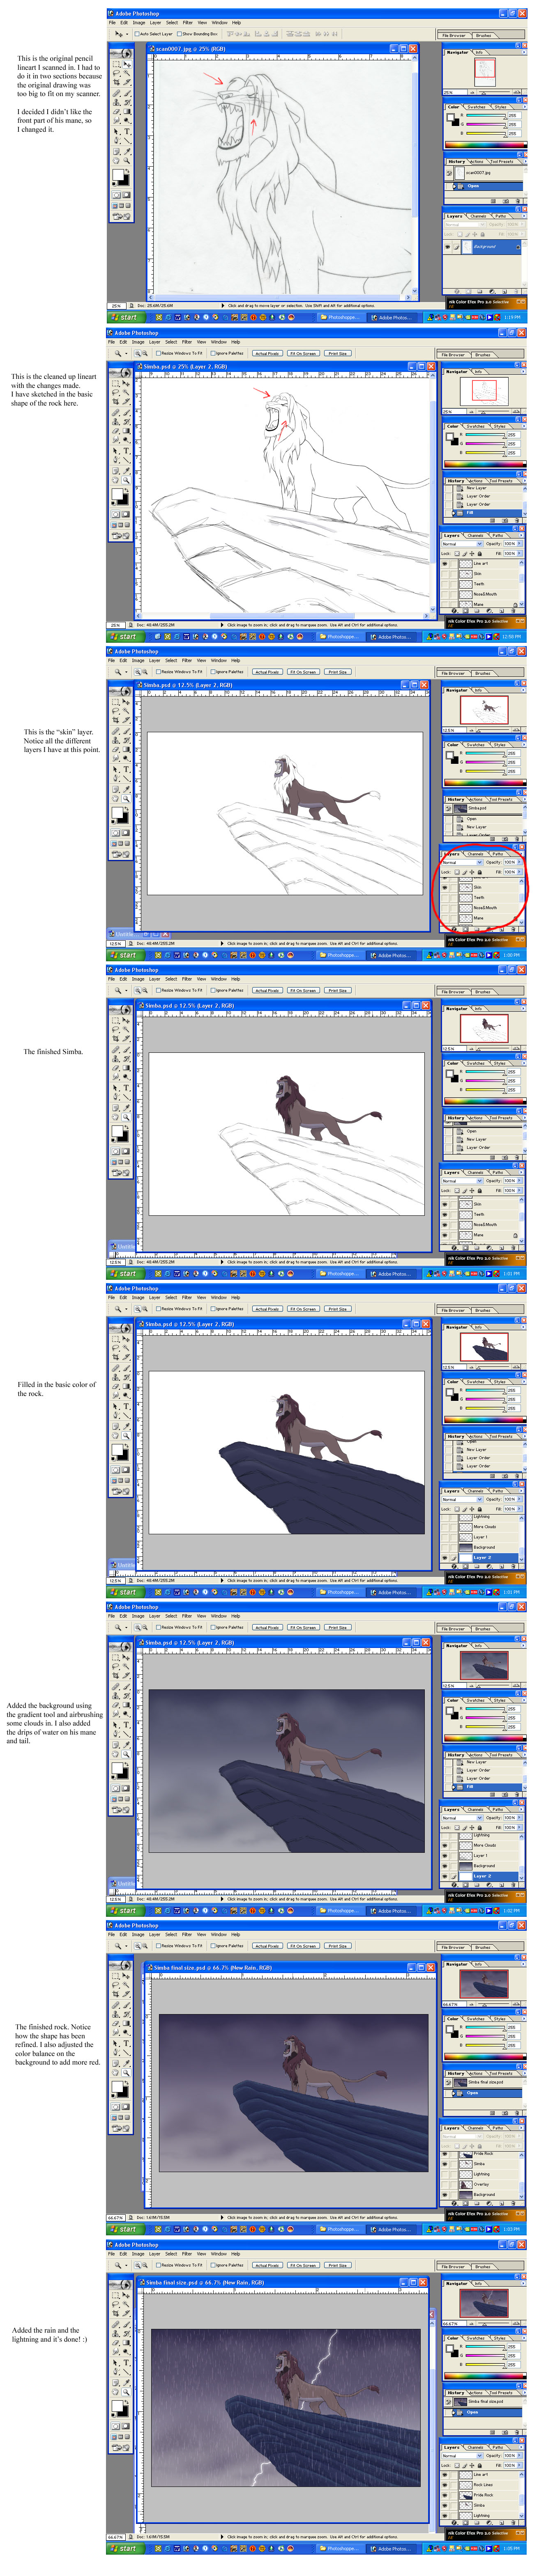
Task: Hide the Pride Rock layer in finished rock screenshot
Action: point(445,2154)
